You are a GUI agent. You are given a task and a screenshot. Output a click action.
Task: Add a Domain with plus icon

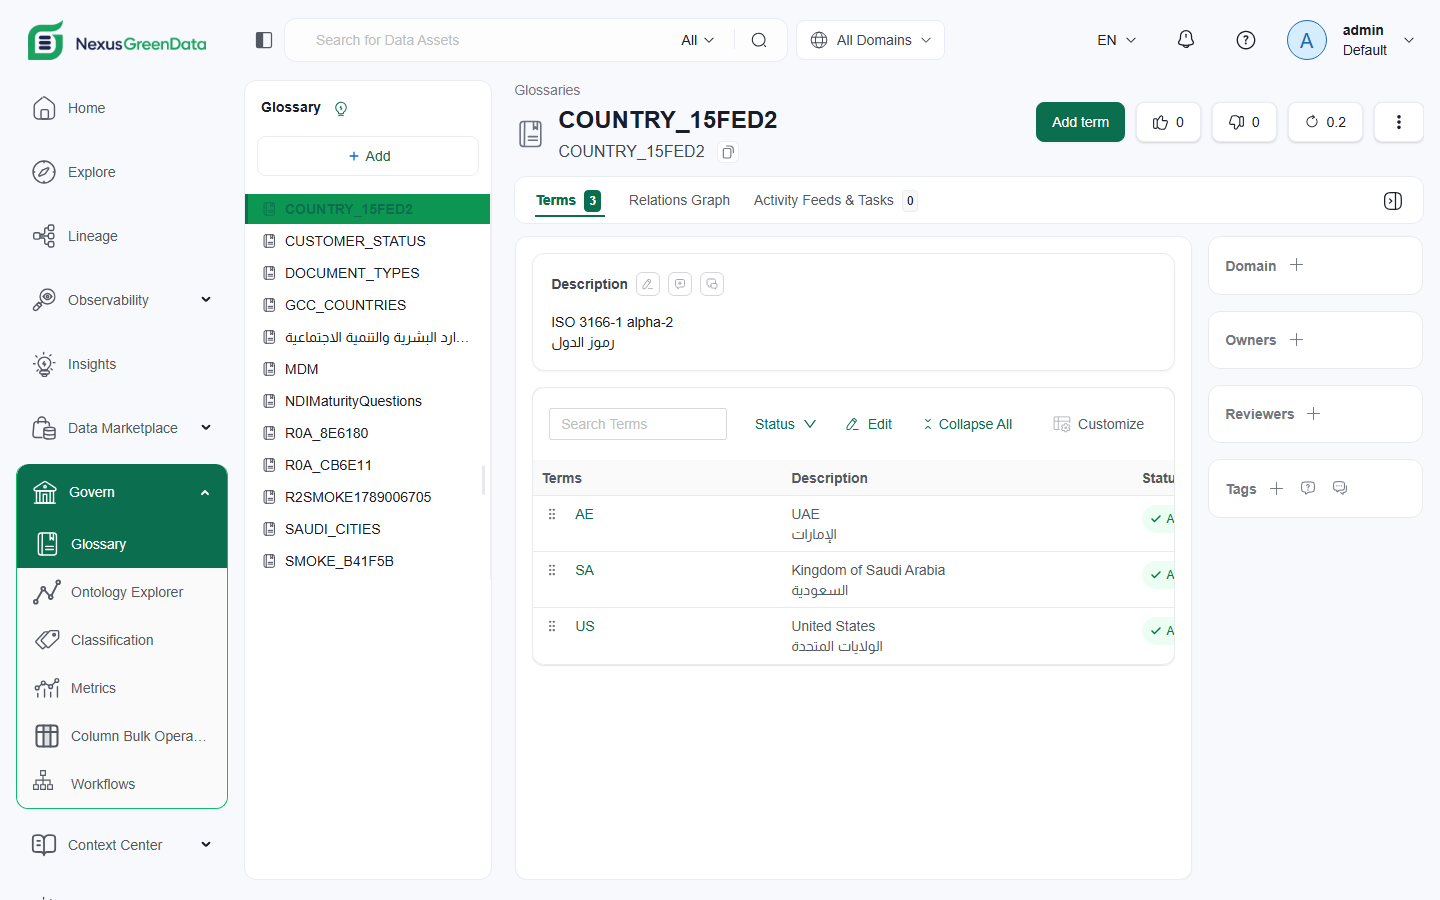tap(1296, 265)
